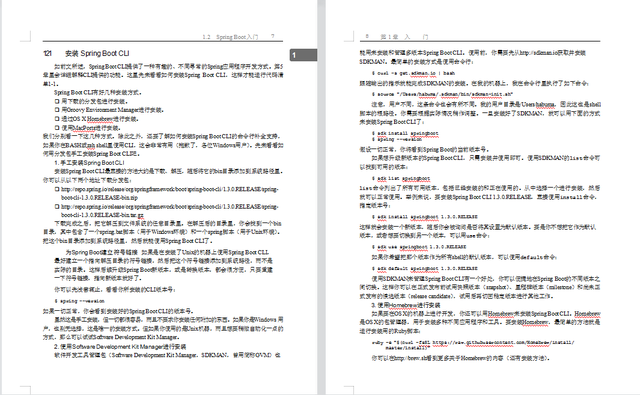Click the gray page number tab labeled 1
Viewport: 640px width, 395px height.
click(303, 55)
